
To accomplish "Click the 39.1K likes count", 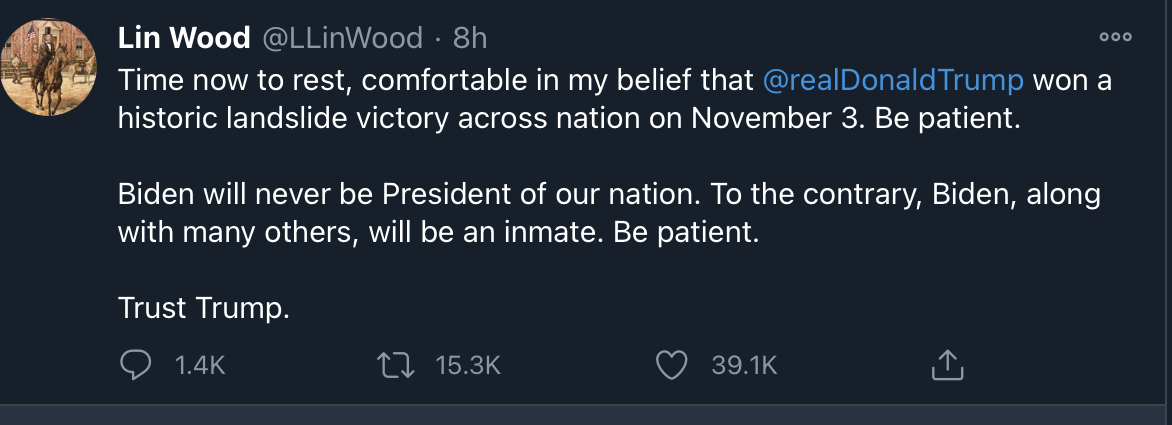I will tap(744, 365).
